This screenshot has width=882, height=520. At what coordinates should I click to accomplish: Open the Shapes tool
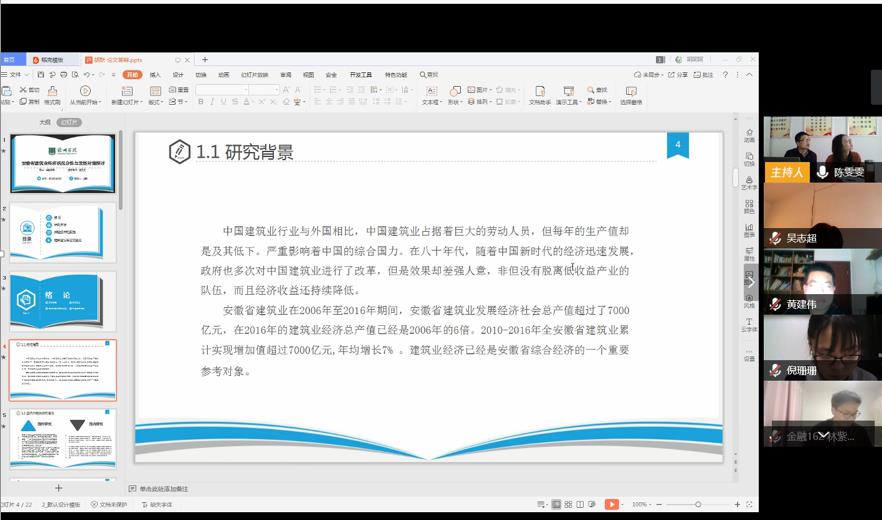click(x=455, y=95)
